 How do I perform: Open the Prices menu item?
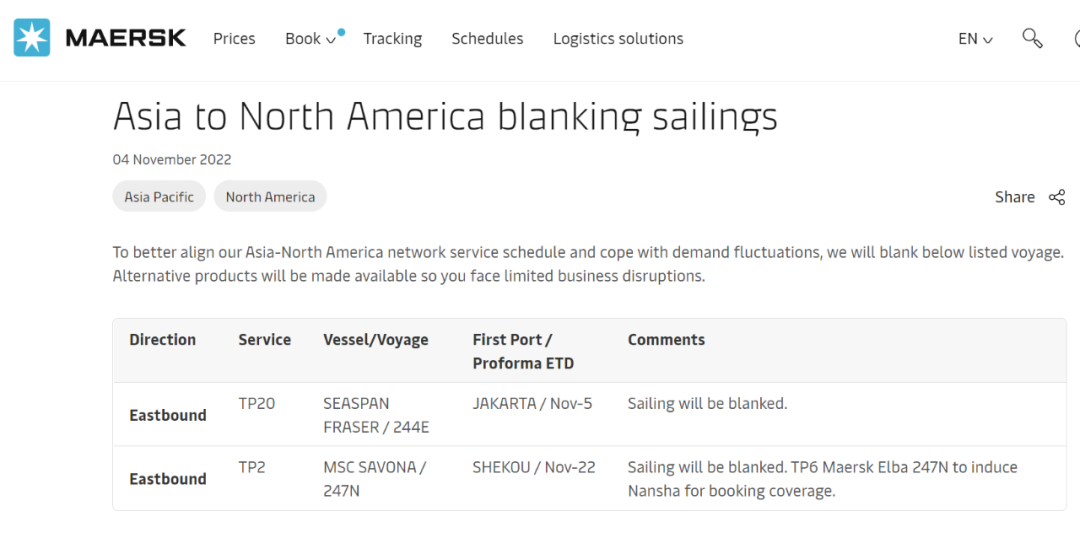(234, 39)
